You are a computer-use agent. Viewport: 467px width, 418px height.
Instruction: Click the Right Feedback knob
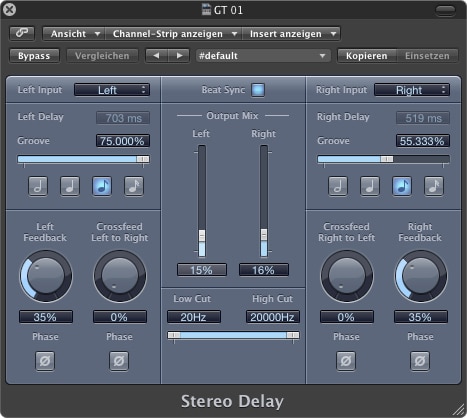pyautogui.click(x=421, y=276)
